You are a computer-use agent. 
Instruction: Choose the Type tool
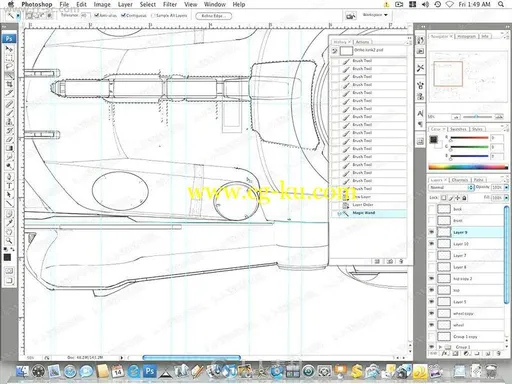point(9,186)
